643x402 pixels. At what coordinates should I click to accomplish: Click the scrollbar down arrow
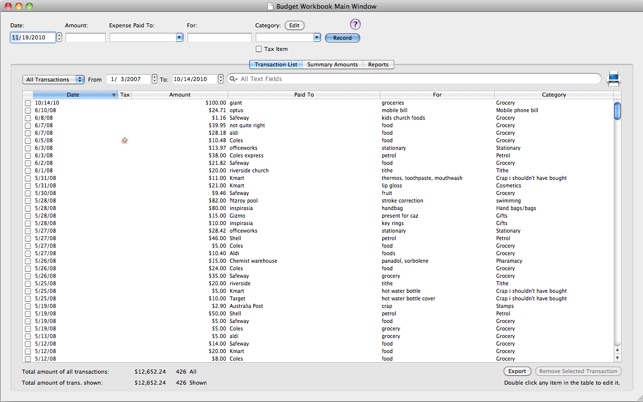(x=617, y=358)
